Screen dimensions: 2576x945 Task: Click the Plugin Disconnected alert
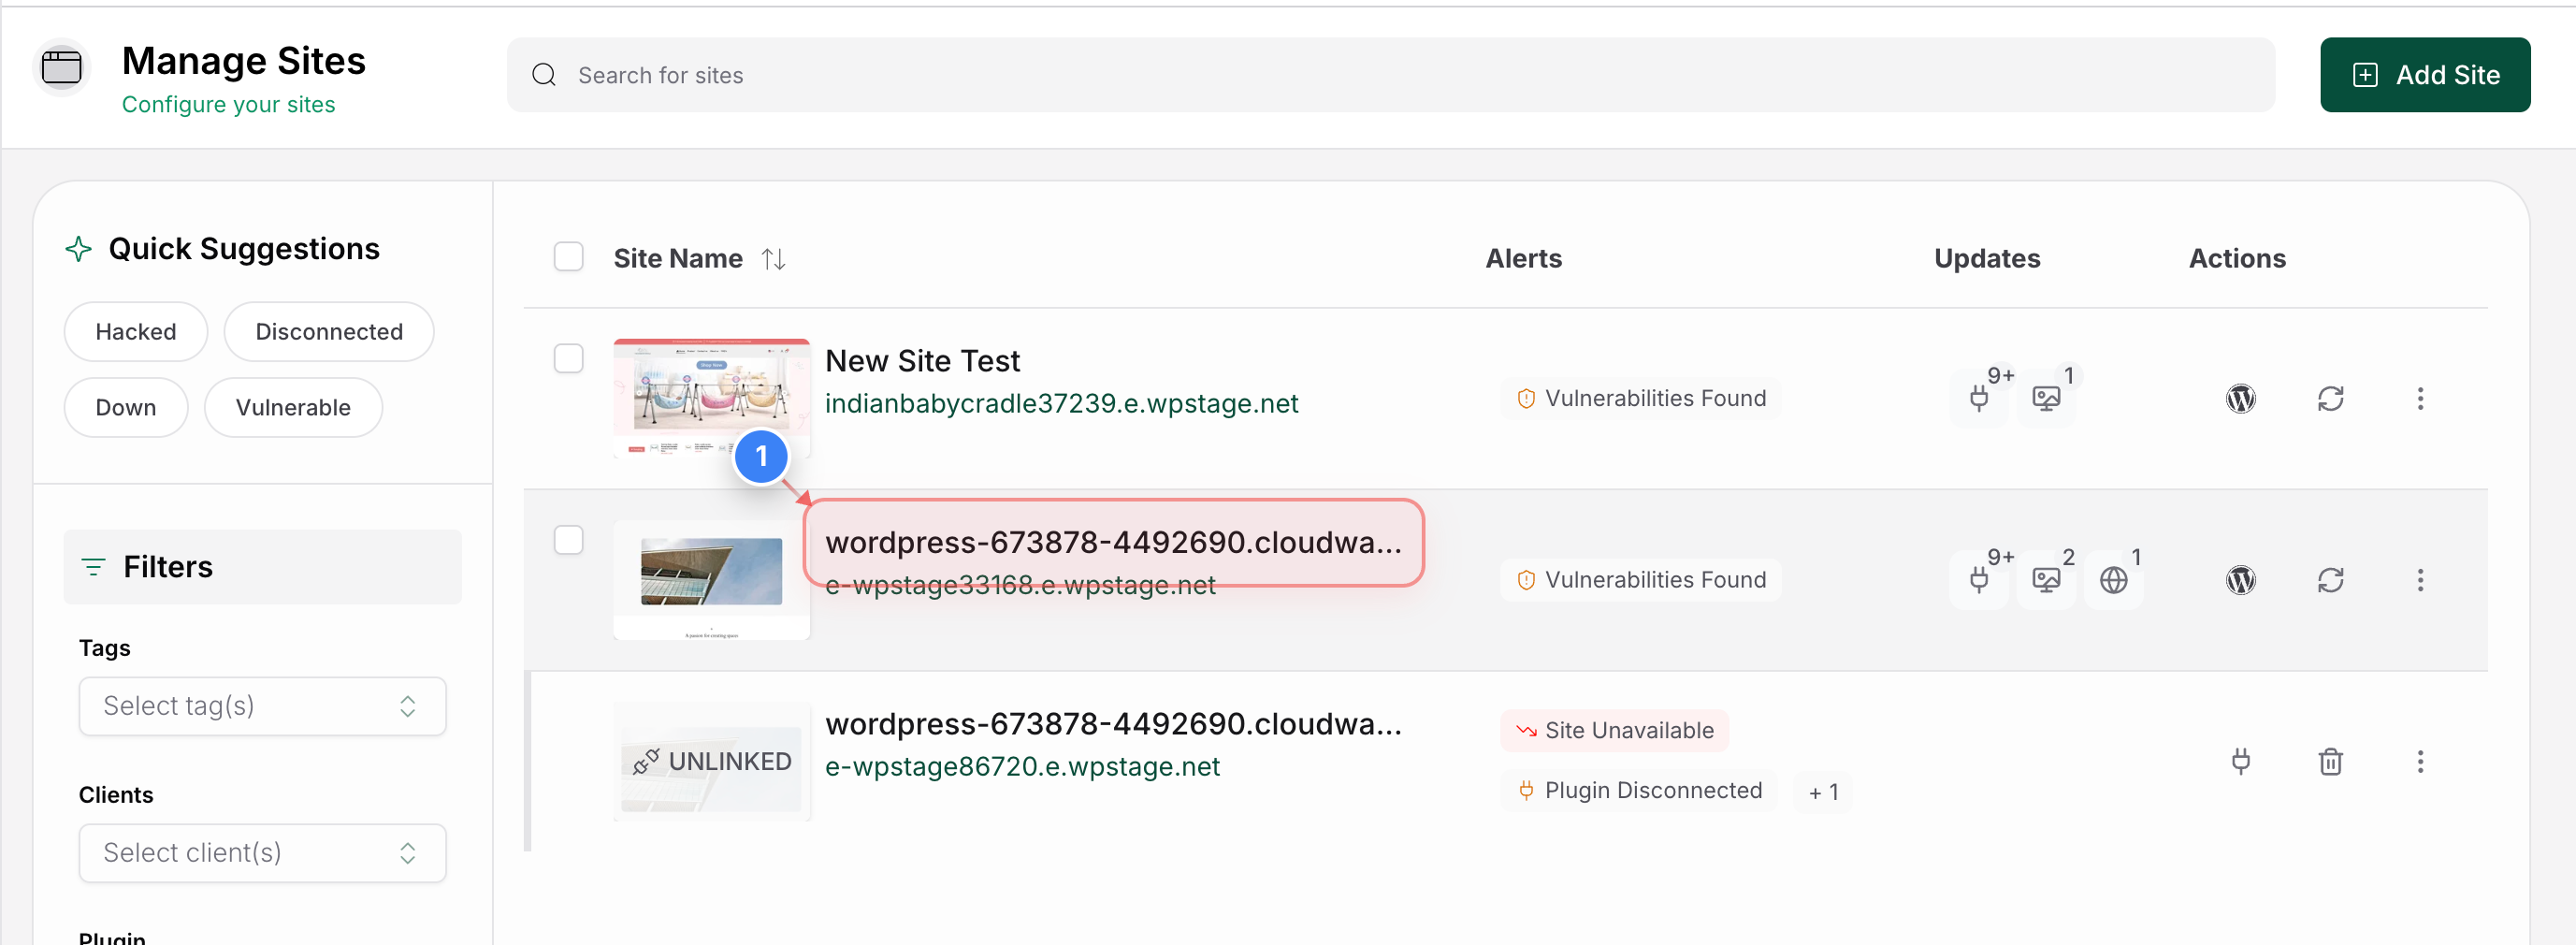1638,791
